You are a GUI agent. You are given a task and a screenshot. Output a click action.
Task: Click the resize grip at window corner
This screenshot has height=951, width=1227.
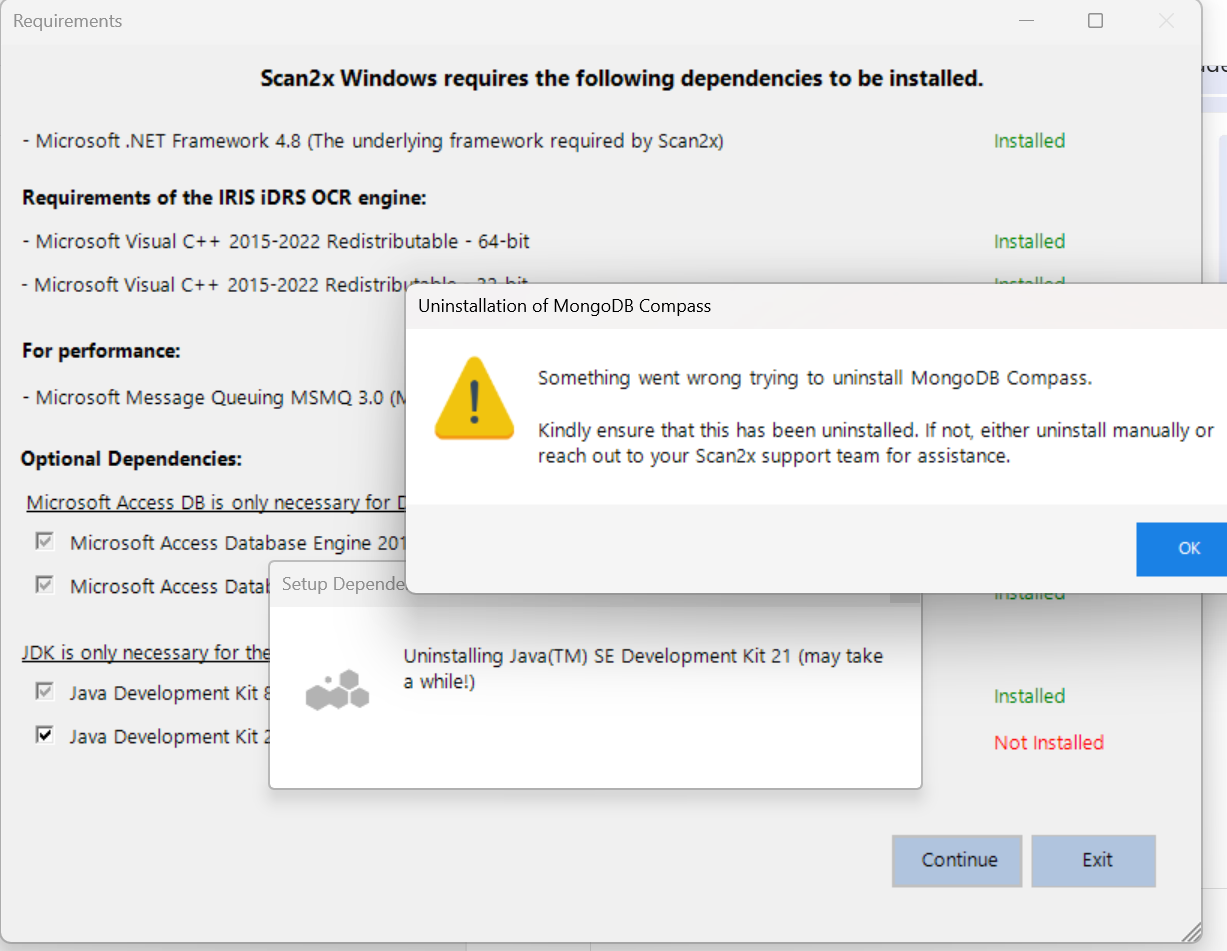tap(1190, 931)
